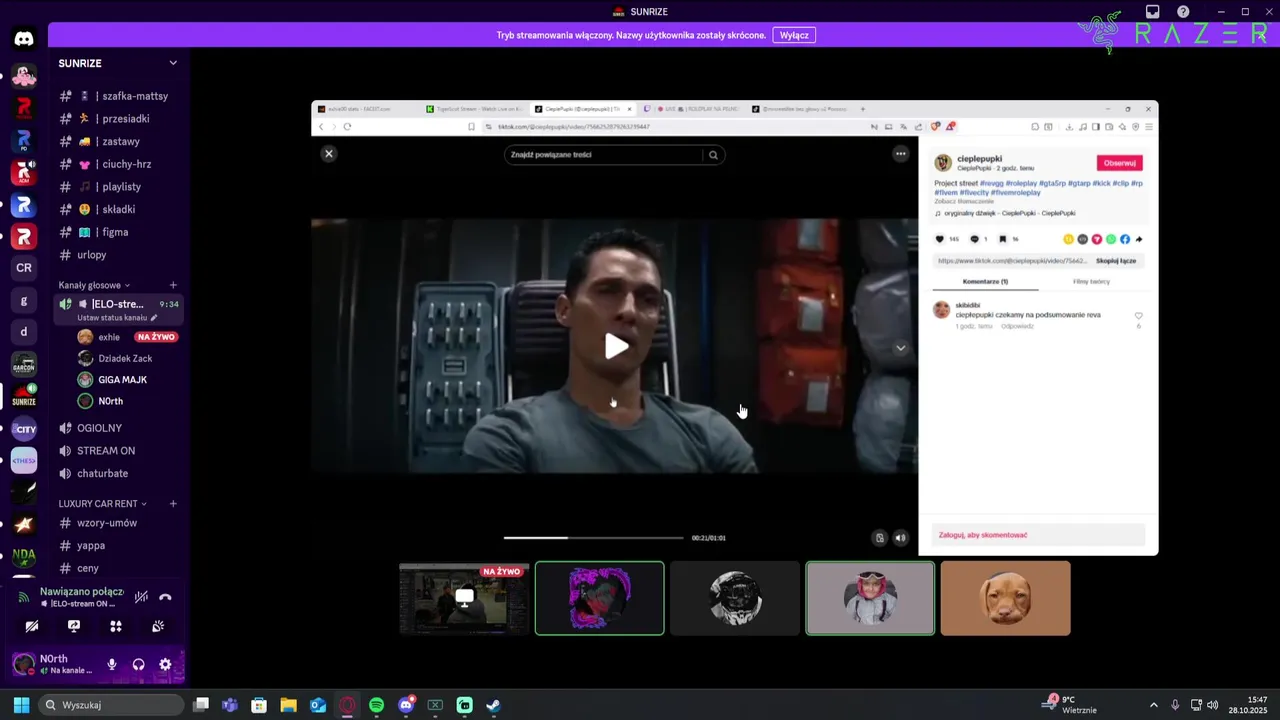Turn on camera in voice panel
Image resolution: width=1280 pixels, height=720 pixels.
32,626
